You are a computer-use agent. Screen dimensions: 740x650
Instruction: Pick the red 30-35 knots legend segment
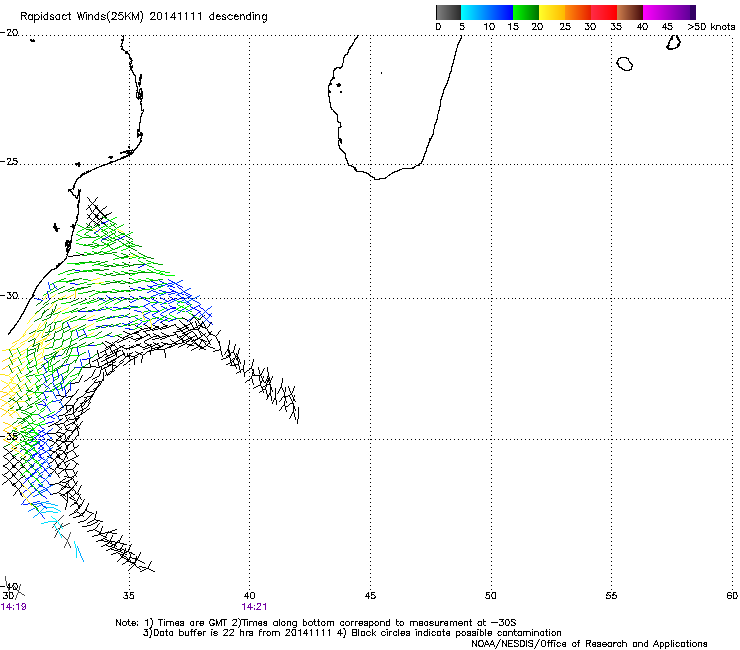click(604, 12)
